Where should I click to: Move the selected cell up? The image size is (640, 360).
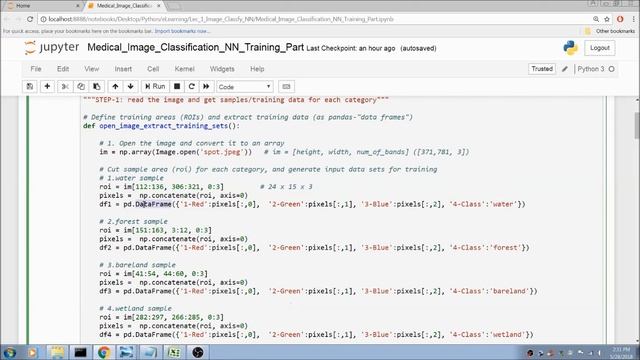[115, 87]
